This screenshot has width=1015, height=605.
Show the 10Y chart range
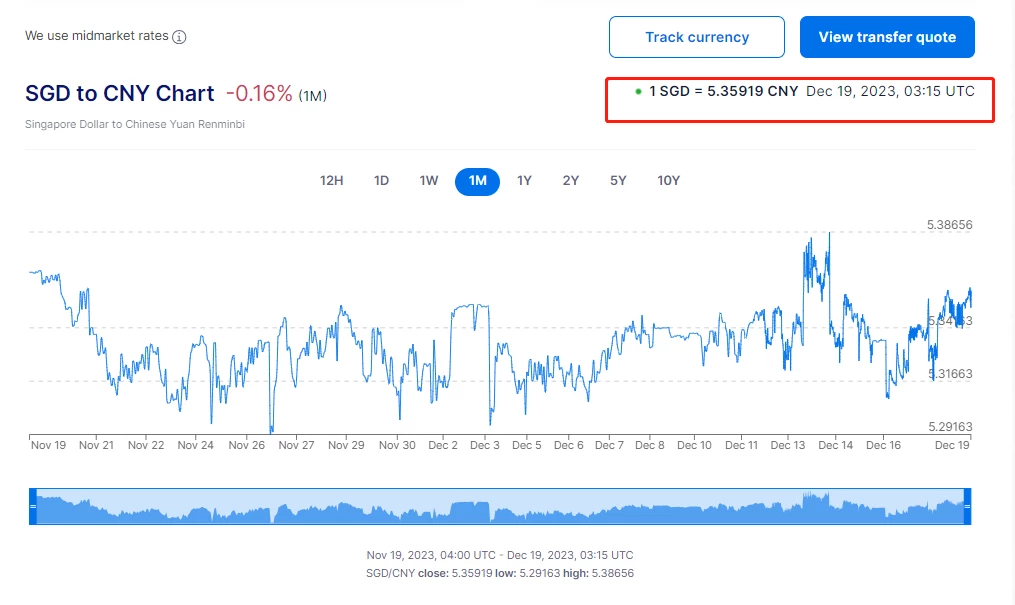pyautogui.click(x=668, y=181)
